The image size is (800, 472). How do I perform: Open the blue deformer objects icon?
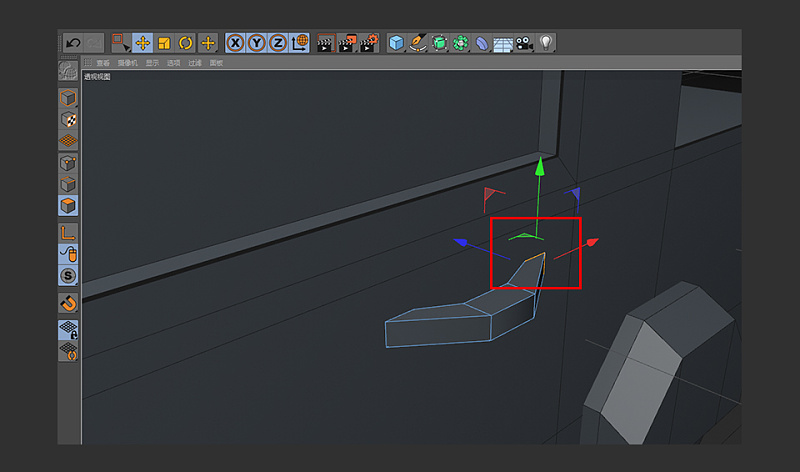[482, 43]
